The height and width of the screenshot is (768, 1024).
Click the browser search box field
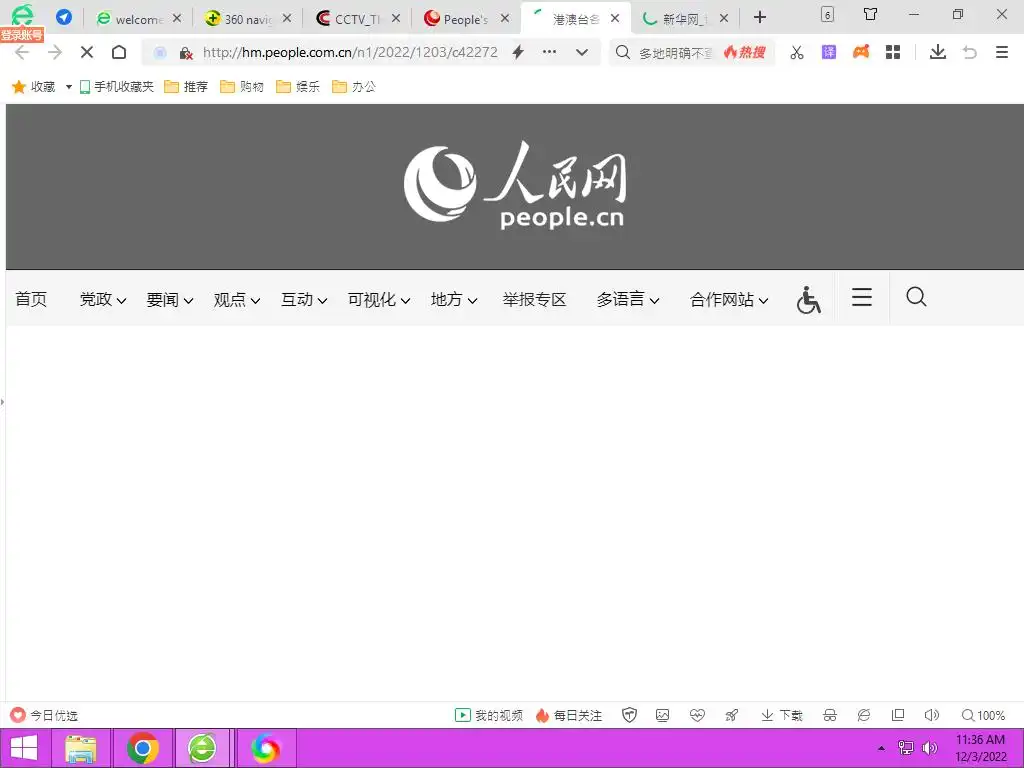click(675, 52)
